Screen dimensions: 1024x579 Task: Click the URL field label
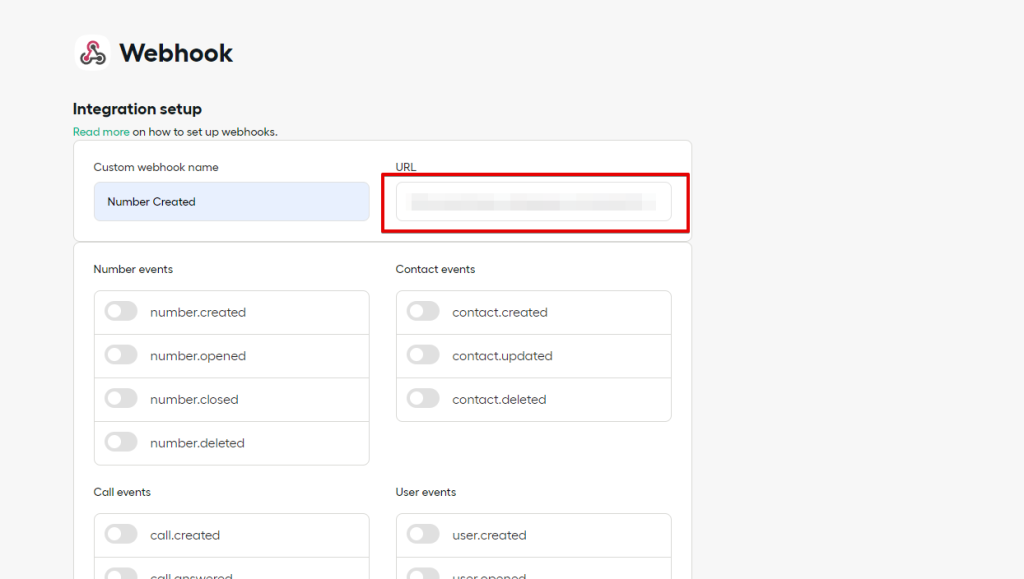coord(406,167)
